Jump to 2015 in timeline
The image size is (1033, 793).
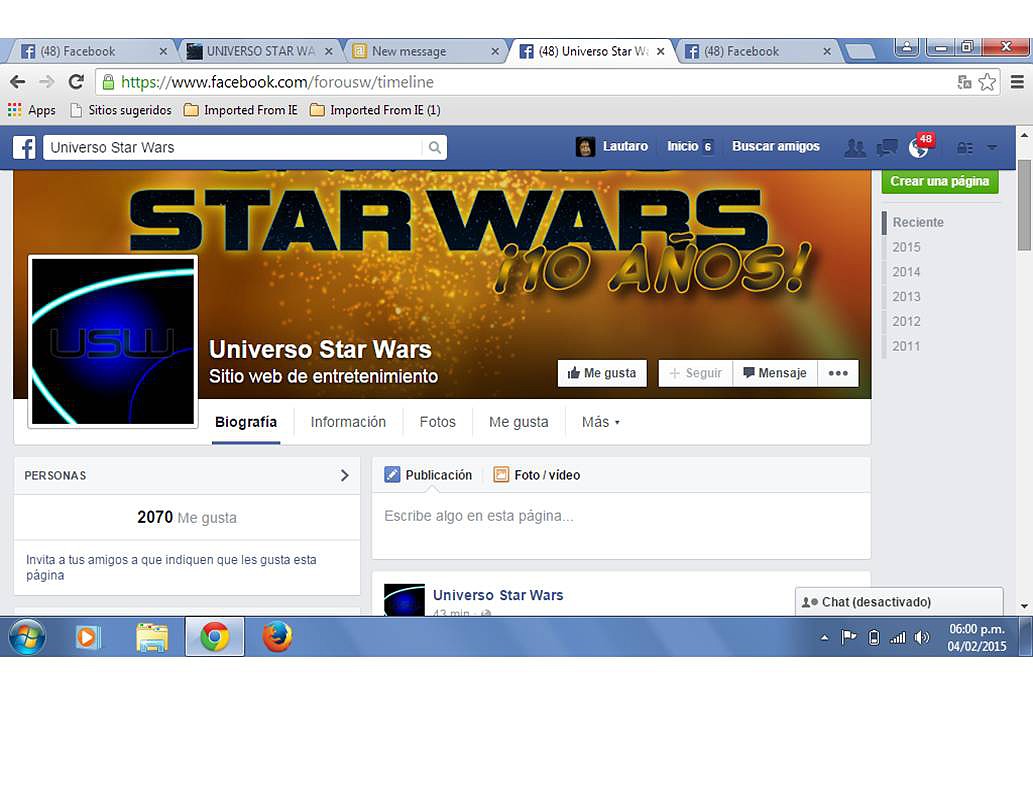point(907,247)
